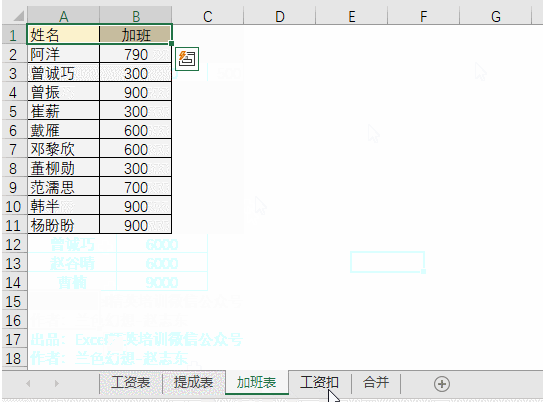Select the cell containing 790
Image resolution: width=548 pixels, height=402 pixels.
pos(136,55)
